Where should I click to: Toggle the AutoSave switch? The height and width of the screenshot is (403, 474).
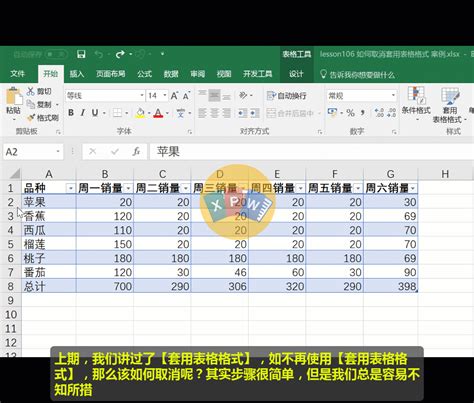[x=55, y=54]
